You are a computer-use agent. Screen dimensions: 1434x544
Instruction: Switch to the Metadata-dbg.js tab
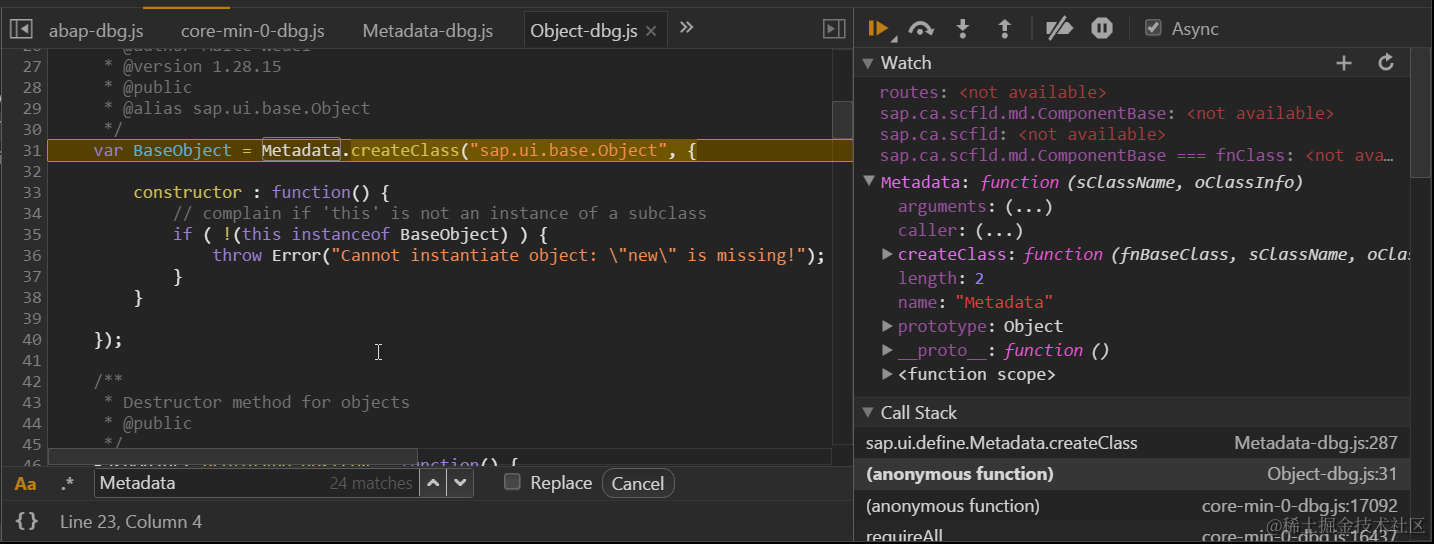[427, 31]
